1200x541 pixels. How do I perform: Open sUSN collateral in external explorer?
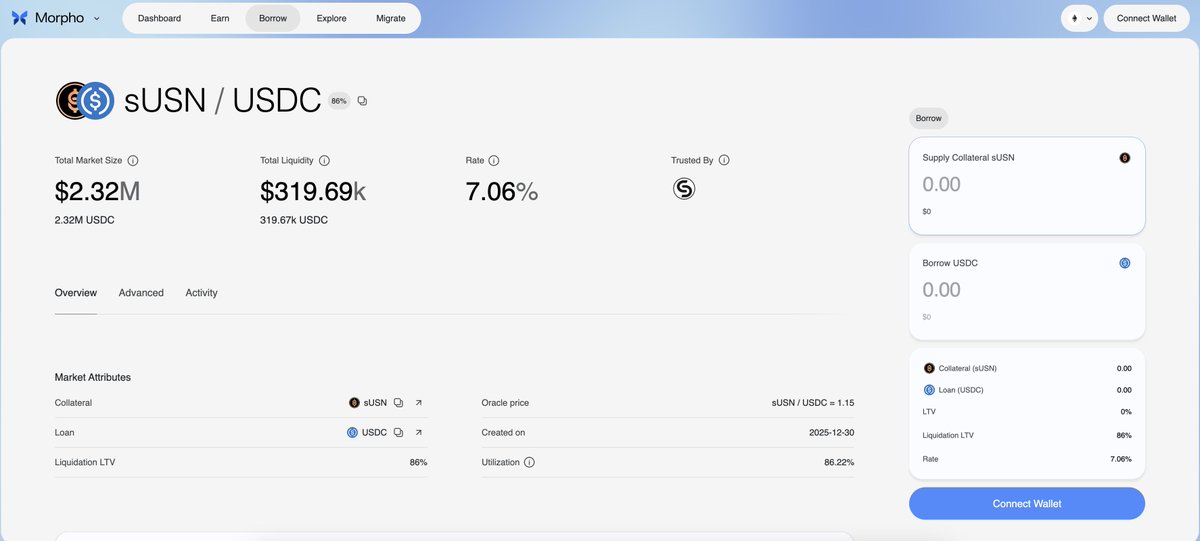418,403
